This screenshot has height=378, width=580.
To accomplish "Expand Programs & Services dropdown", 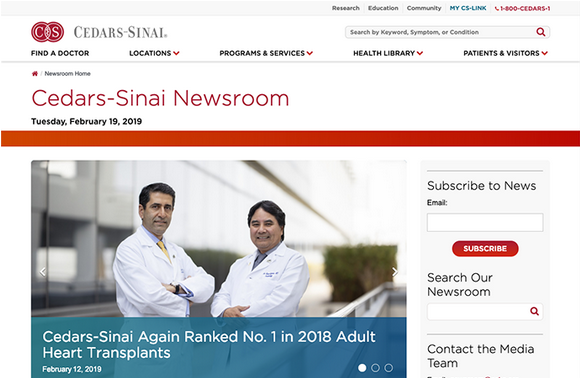I will pos(266,53).
